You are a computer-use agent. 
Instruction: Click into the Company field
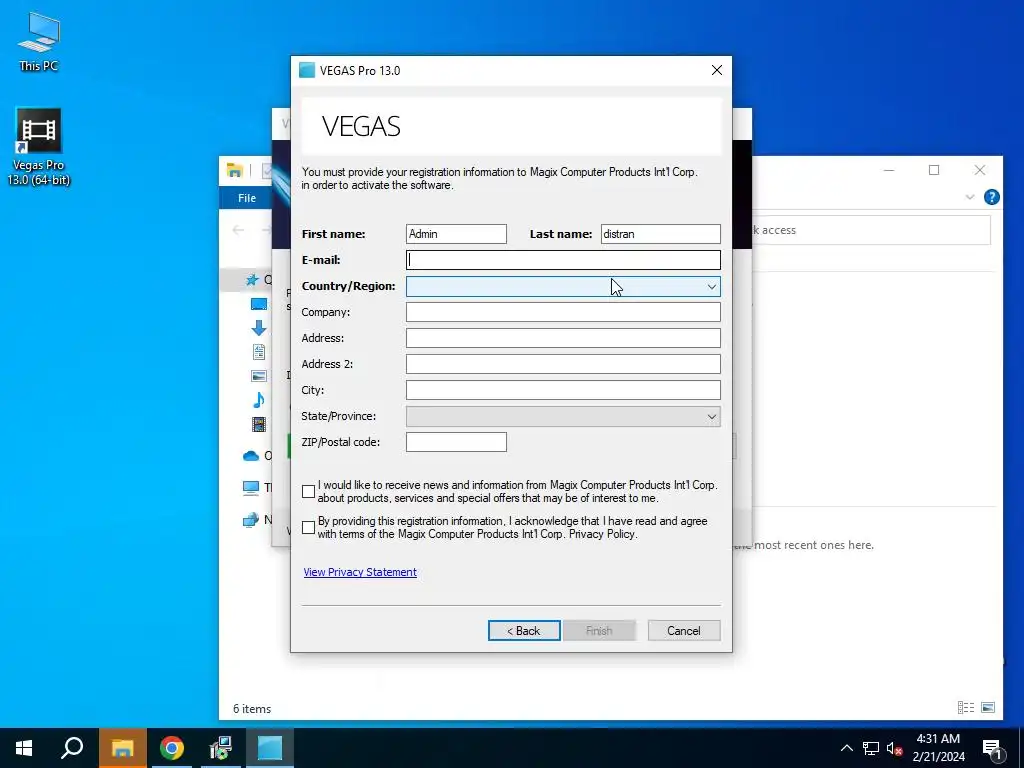coord(563,312)
